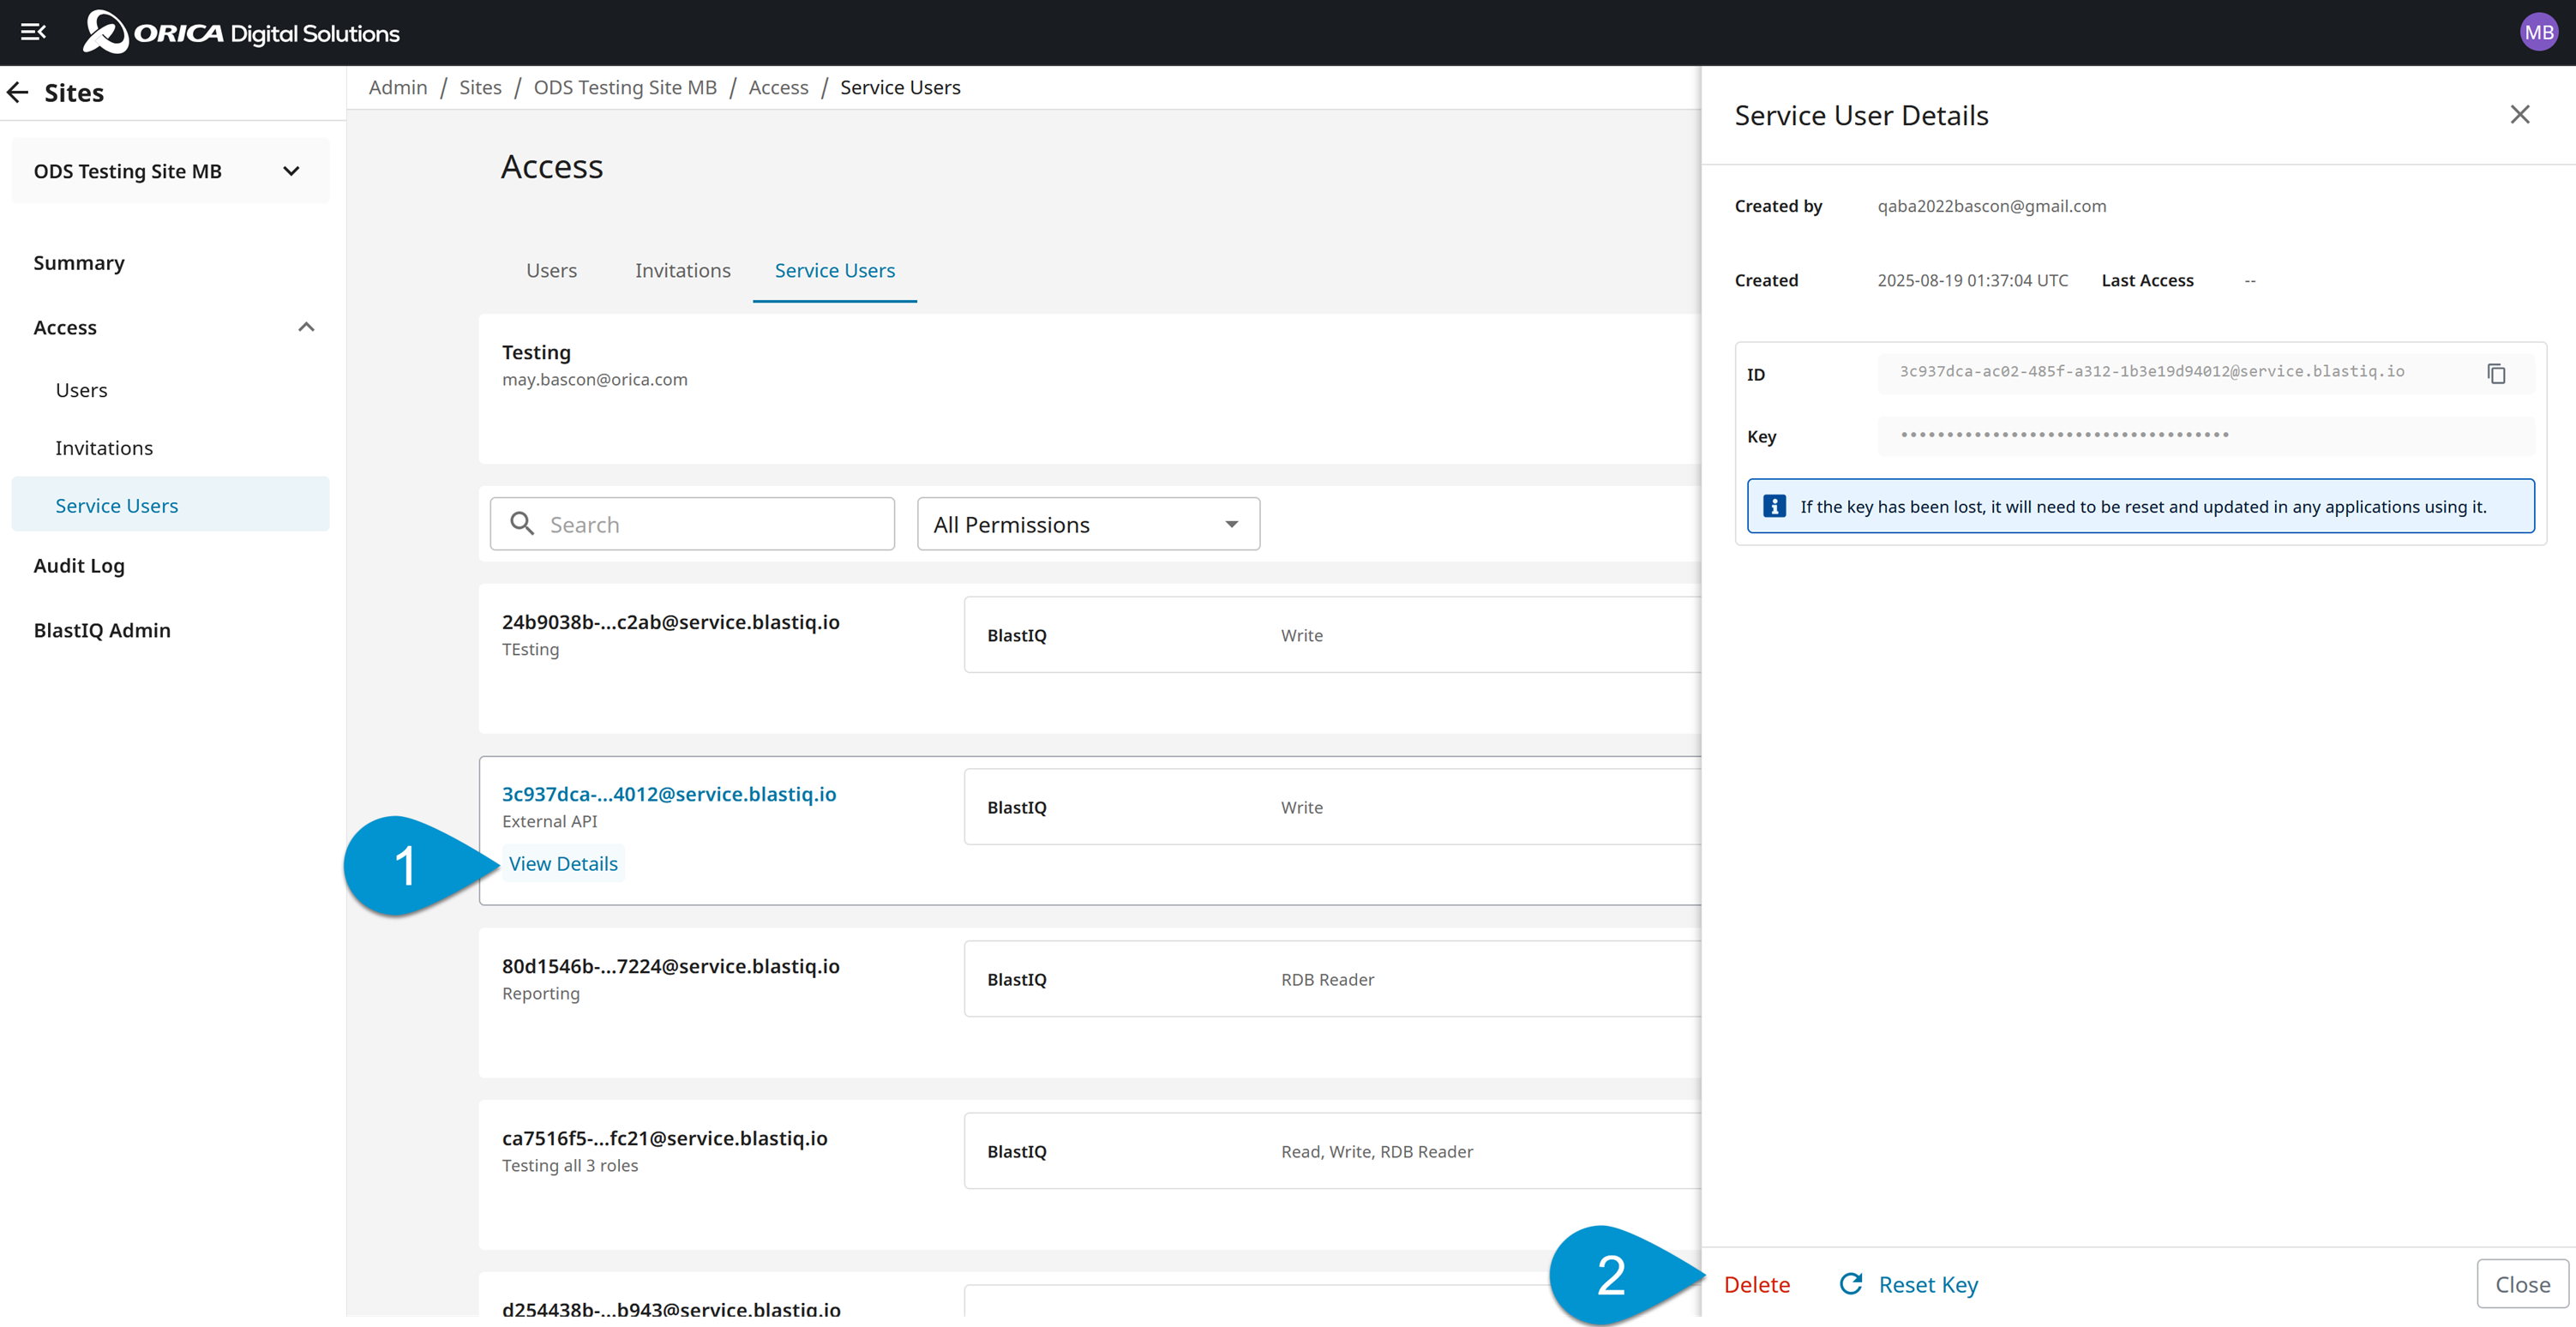Screen dimensions: 2576x1327
Task: Go to Admin breadcrumb
Action: pos(397,87)
